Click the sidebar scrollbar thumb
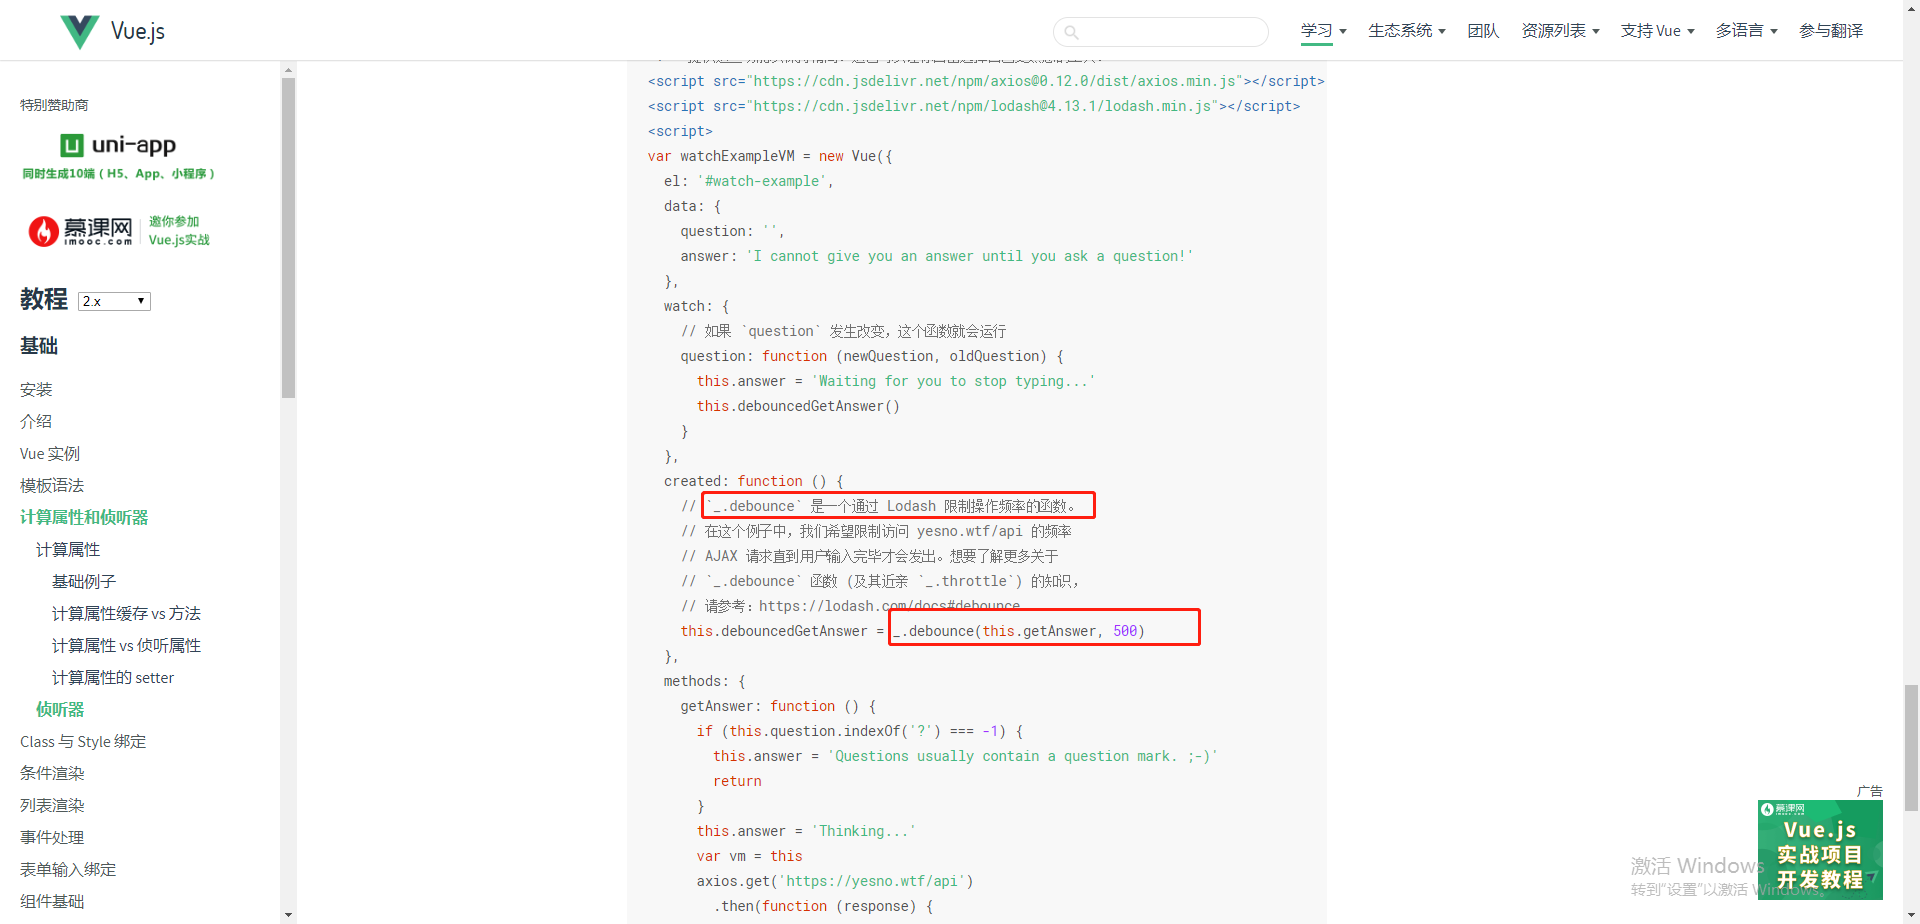The image size is (1920, 924). 288,238
